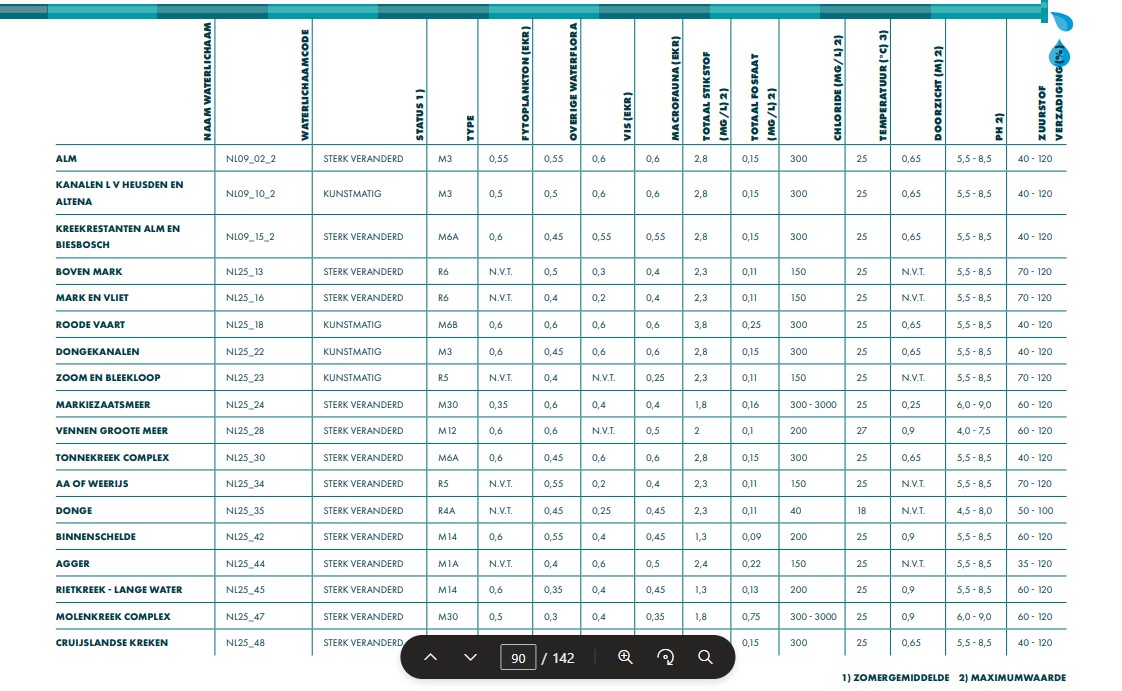This screenshot has height=691, width=1122.
Task: Select the 4,0 - 7,5 pH value
Action: 974,431
